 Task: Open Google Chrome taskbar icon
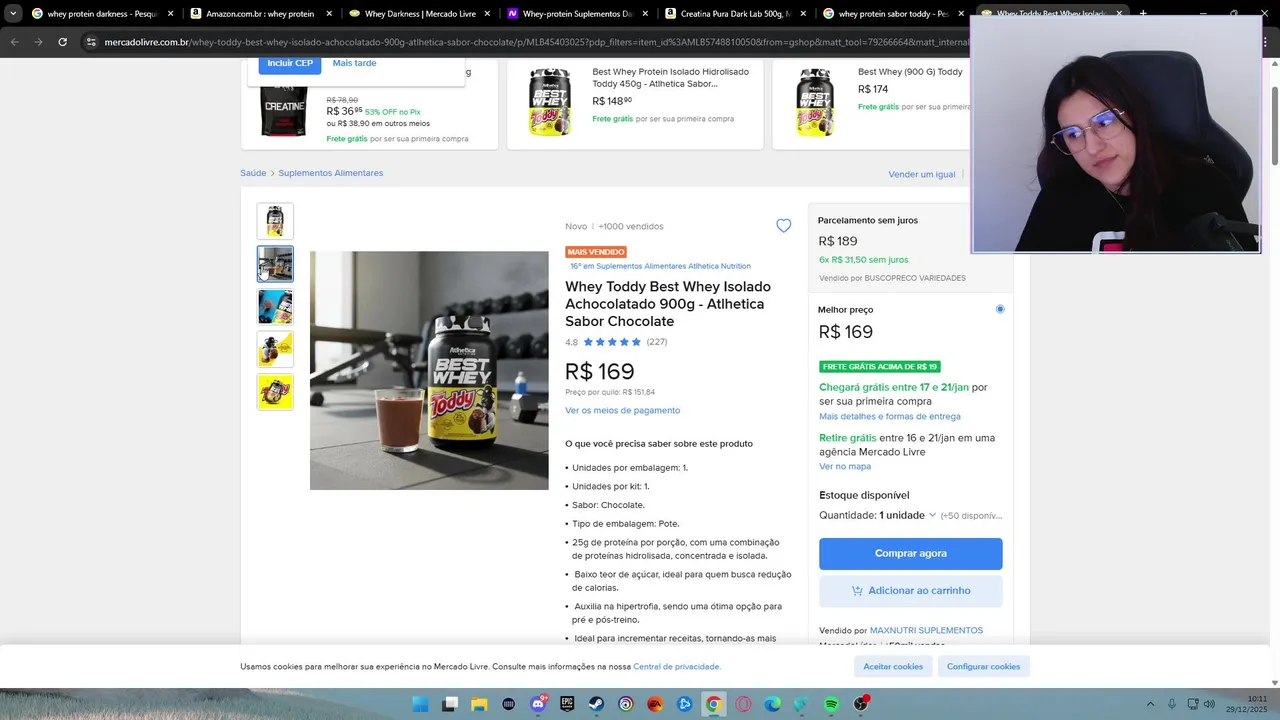[x=713, y=704]
